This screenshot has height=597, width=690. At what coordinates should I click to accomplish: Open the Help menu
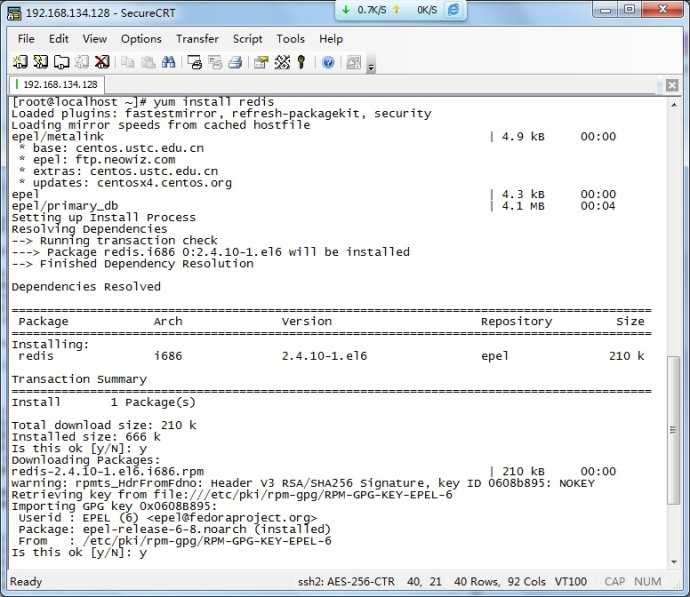(331, 39)
